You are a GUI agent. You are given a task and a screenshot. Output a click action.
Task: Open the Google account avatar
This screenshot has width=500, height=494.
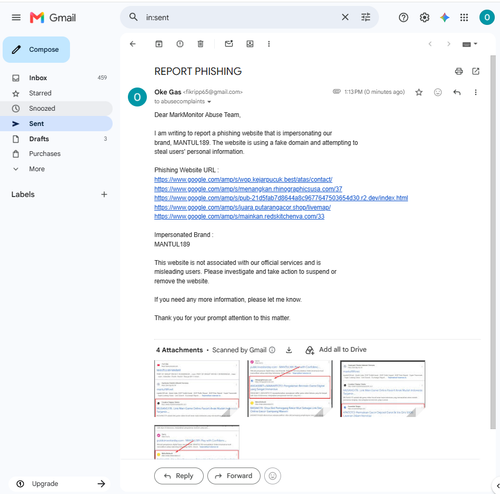(x=487, y=17)
